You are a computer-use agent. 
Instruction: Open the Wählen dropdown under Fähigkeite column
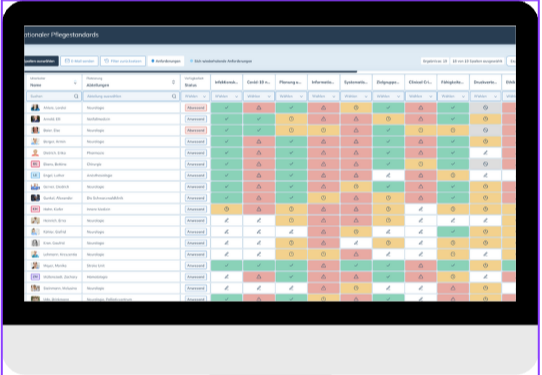pyautogui.click(x=453, y=96)
